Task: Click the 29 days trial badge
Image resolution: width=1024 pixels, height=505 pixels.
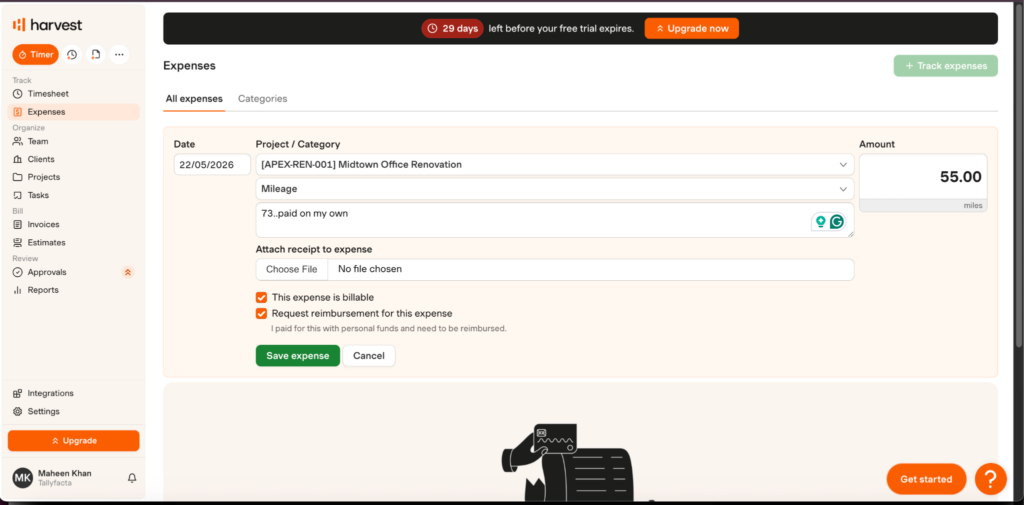Action: click(452, 29)
